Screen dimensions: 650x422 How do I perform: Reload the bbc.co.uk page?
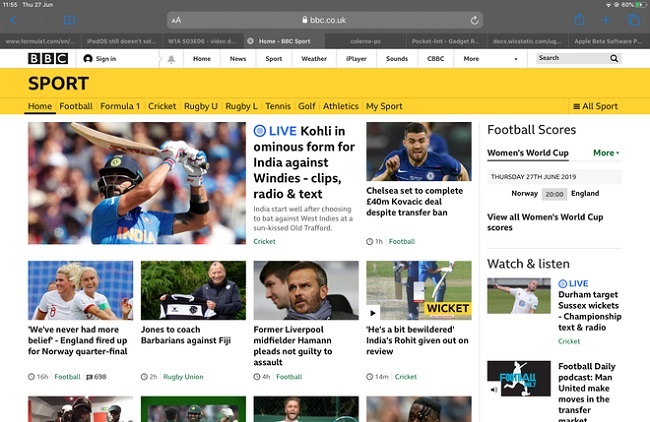click(474, 20)
